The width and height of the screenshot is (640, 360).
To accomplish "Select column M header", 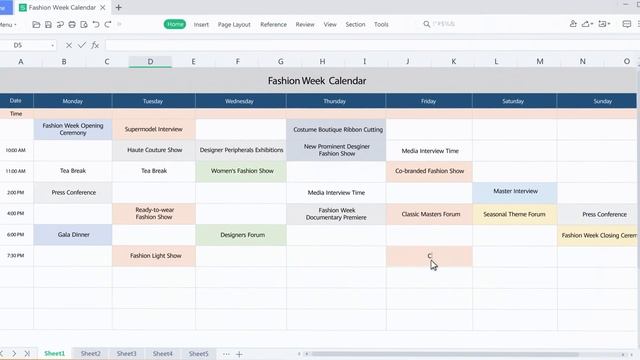I will [540, 62].
